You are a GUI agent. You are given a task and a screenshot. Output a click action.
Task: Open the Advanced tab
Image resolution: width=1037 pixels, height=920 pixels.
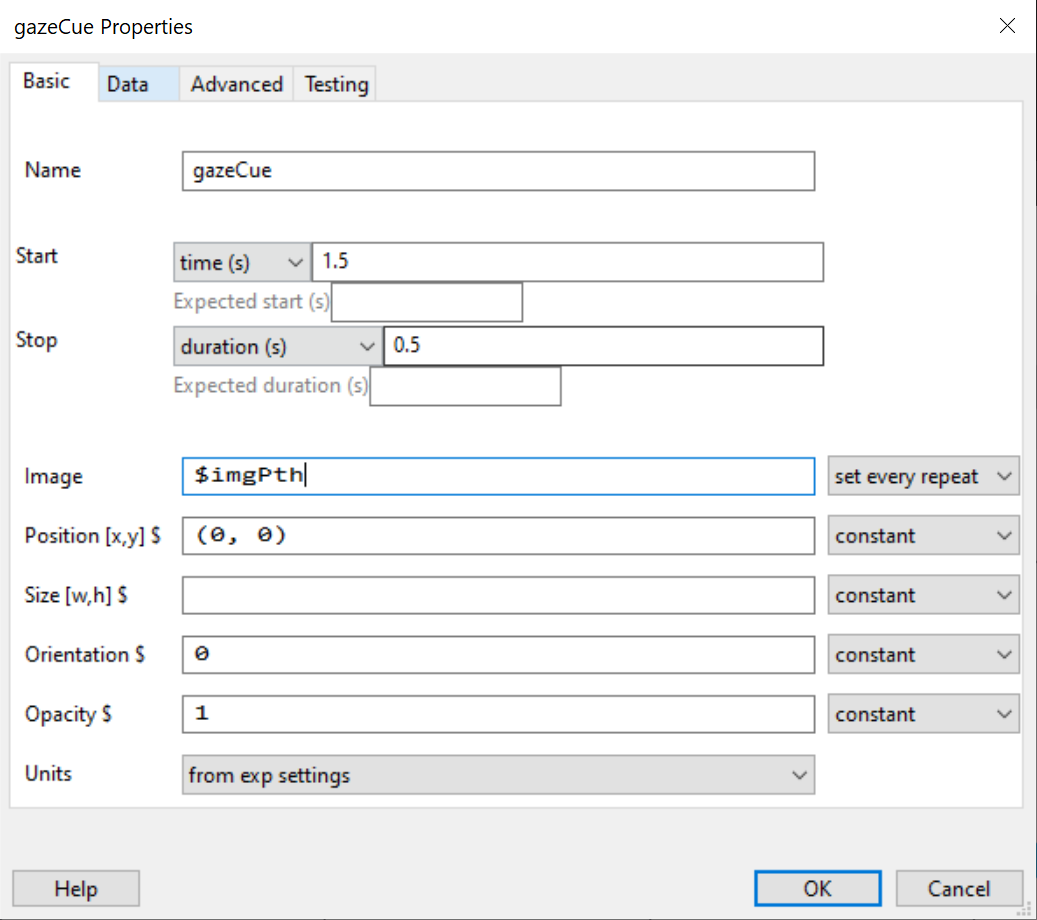click(x=237, y=84)
